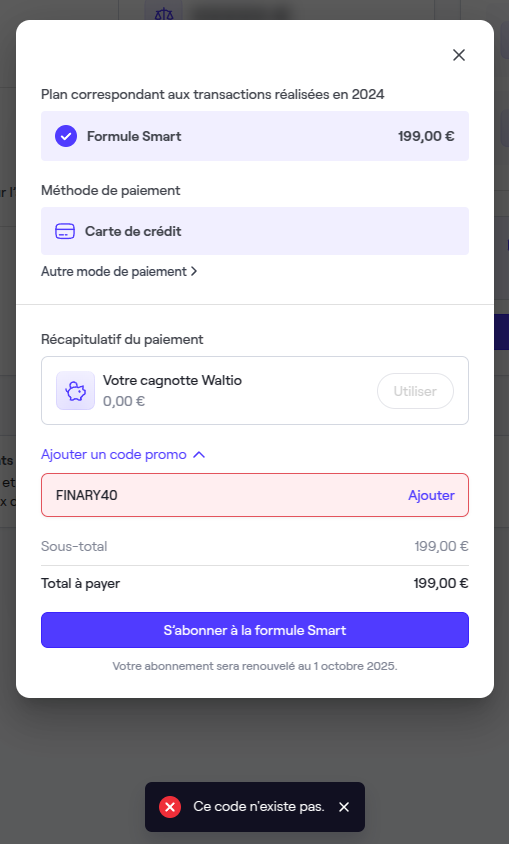The image size is (509, 844).
Task: Collapse the promo code chevron
Action: point(199,455)
